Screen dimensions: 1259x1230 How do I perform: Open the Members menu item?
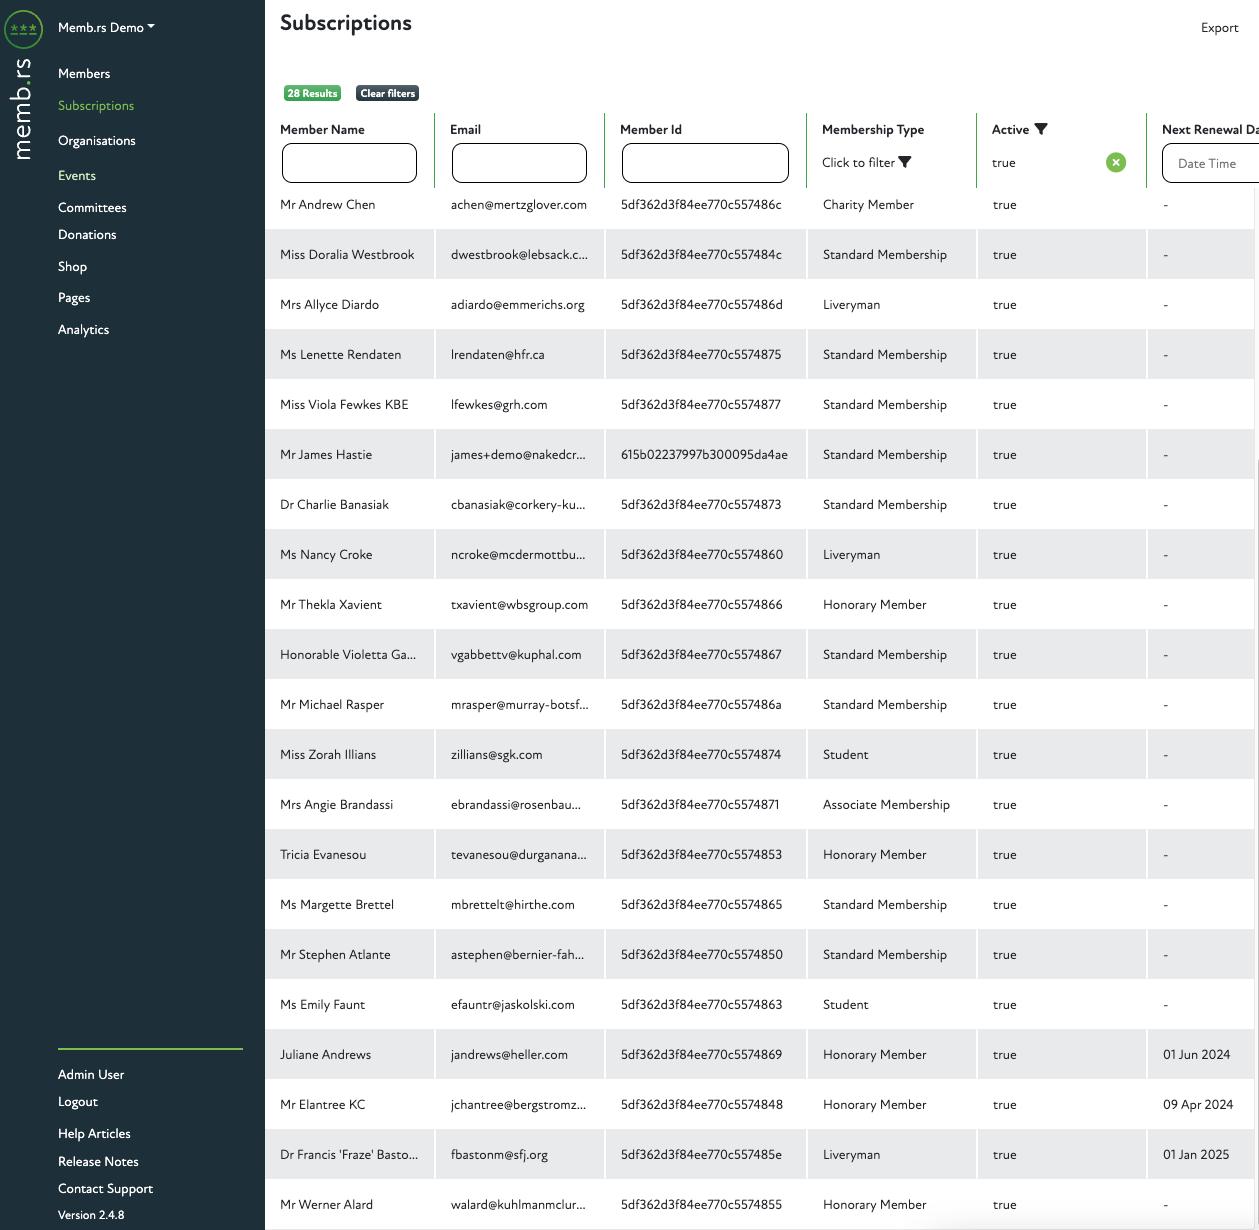tap(84, 74)
